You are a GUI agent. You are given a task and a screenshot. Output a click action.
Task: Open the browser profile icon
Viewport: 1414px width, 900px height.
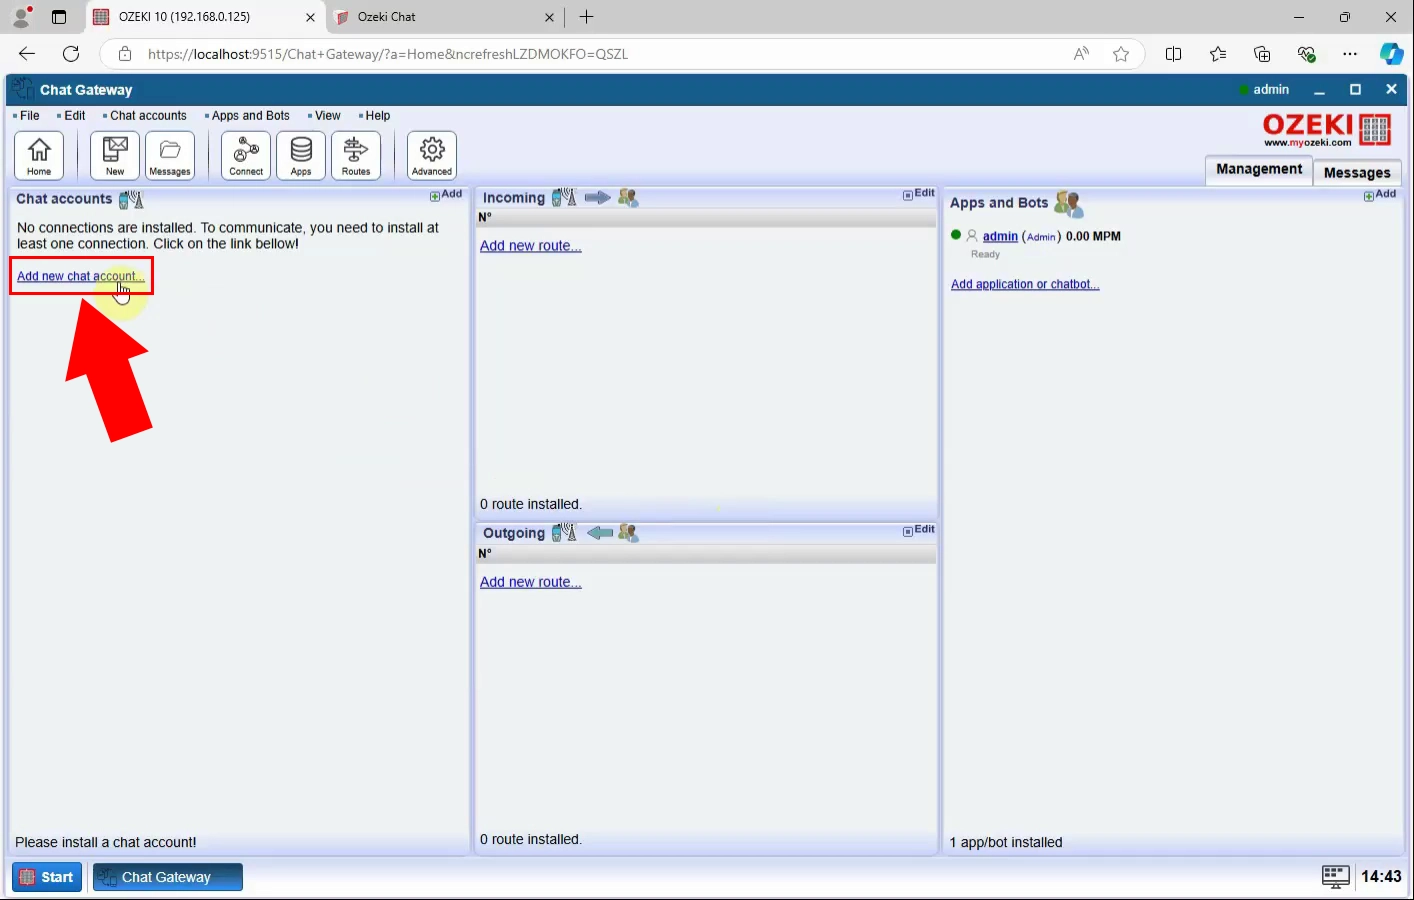[21, 17]
